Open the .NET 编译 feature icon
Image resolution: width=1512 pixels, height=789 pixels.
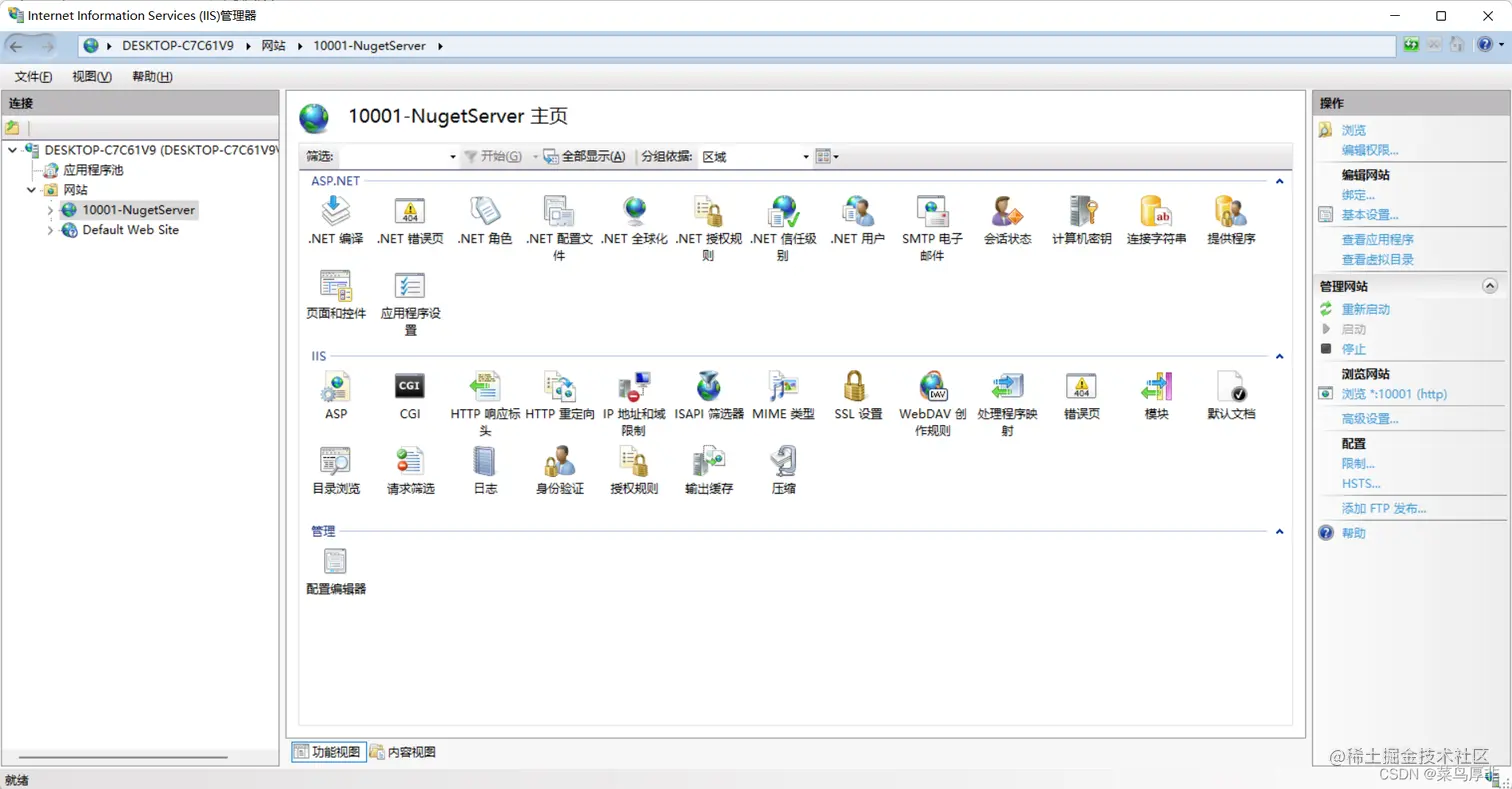[335, 211]
